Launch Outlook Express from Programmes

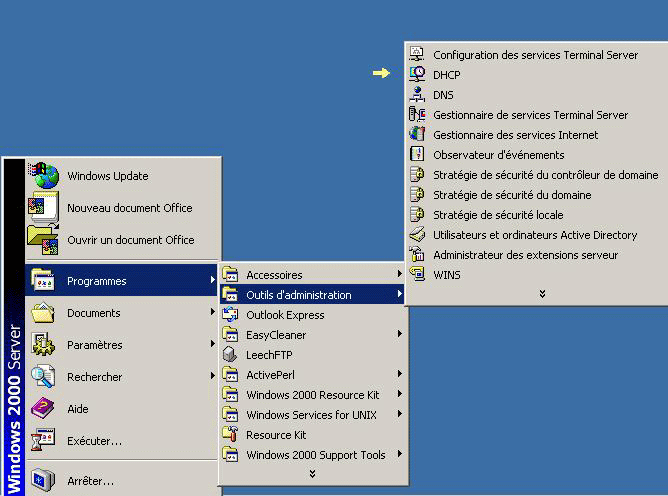[312, 314]
